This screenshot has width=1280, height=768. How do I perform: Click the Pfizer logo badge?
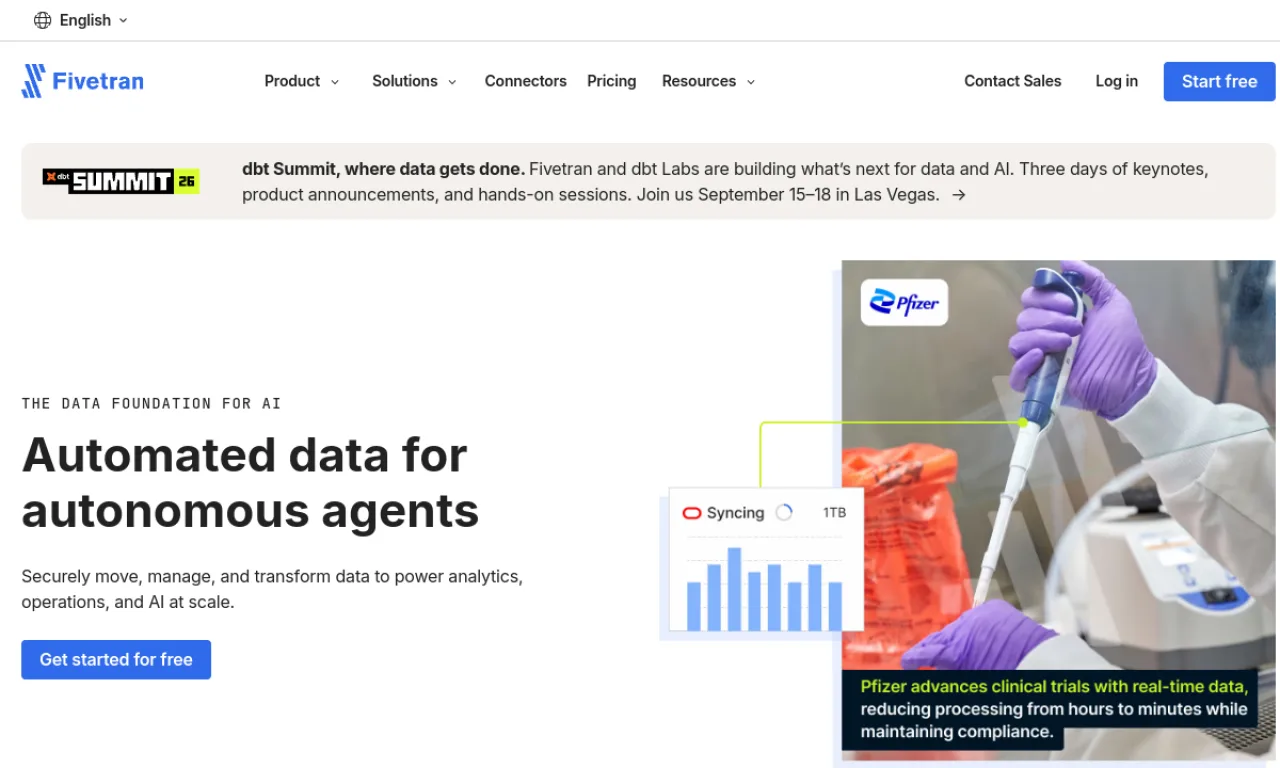[x=904, y=302]
